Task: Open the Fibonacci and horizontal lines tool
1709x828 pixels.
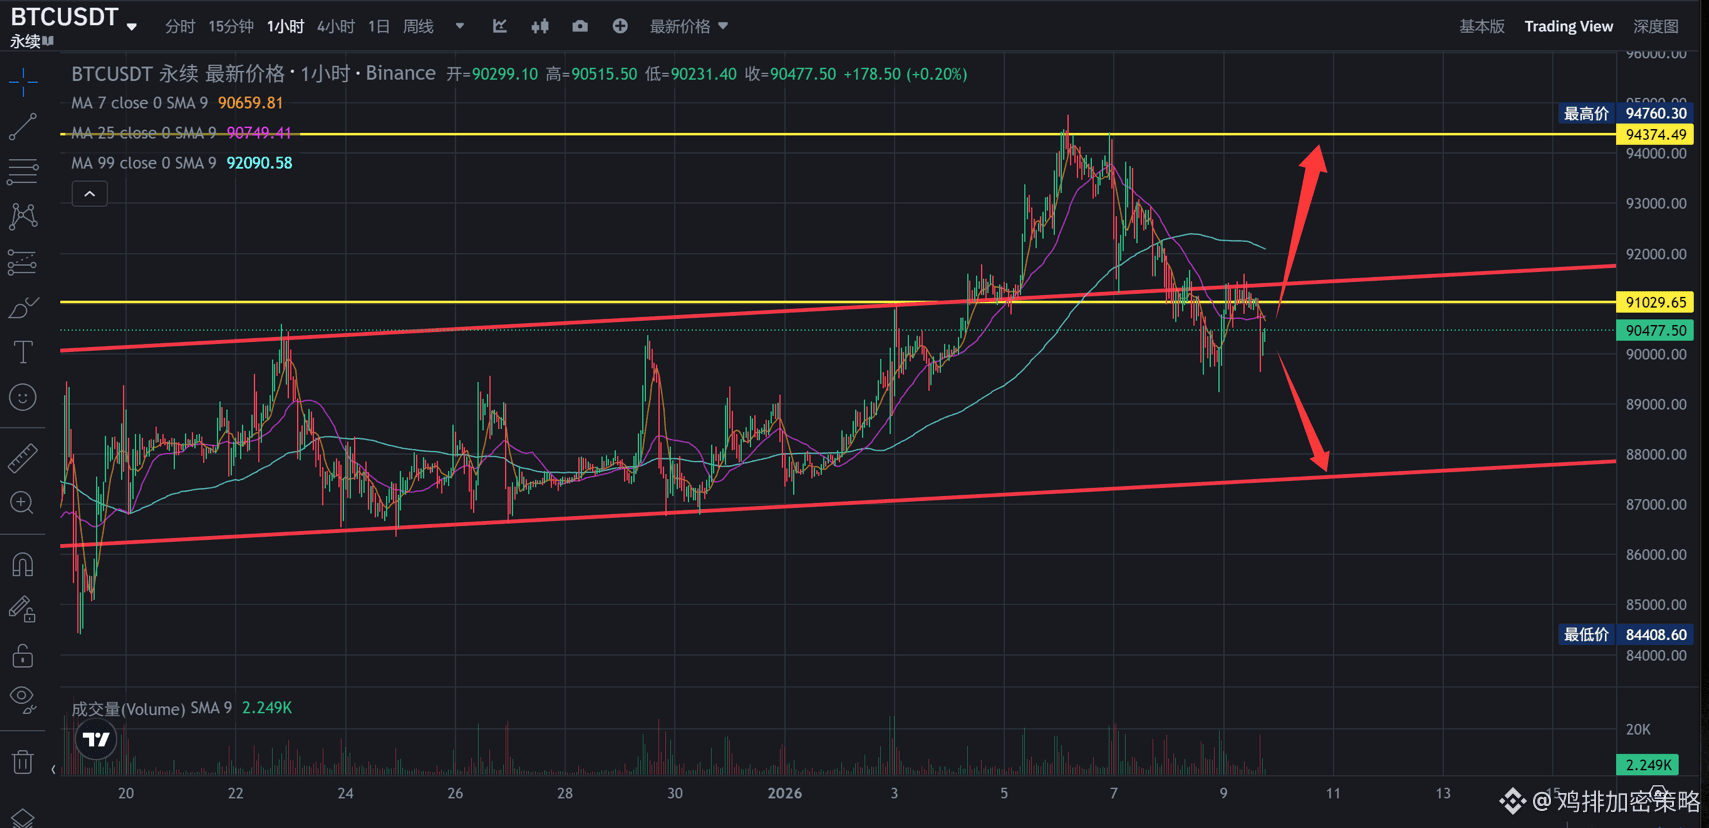Action: [x=23, y=172]
